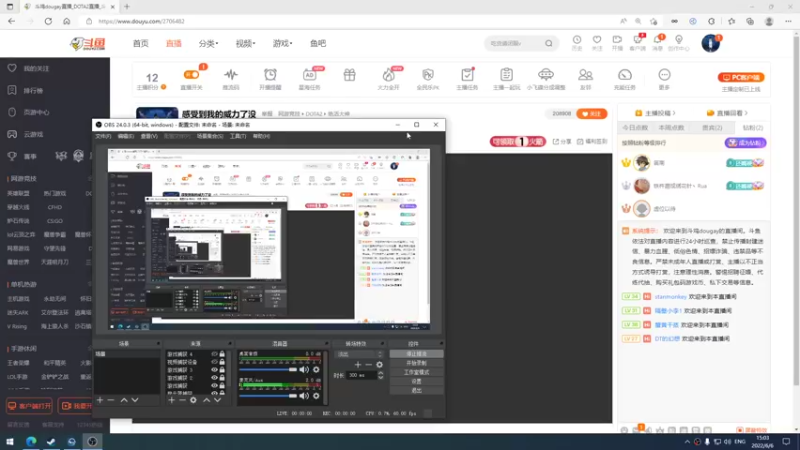Click the gauge 充能任务 icon
Image resolution: width=800 pixels, height=450 pixels.
(624, 75)
